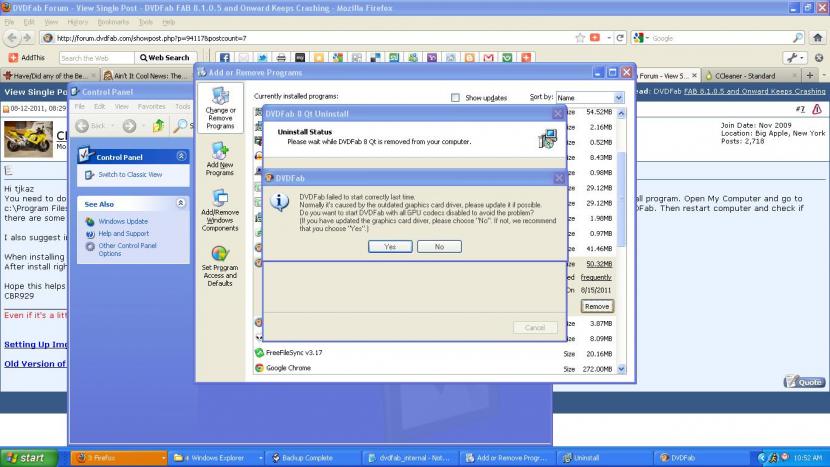Open Firefox File menu
This screenshot has width=830, height=467.
pos(9,22)
